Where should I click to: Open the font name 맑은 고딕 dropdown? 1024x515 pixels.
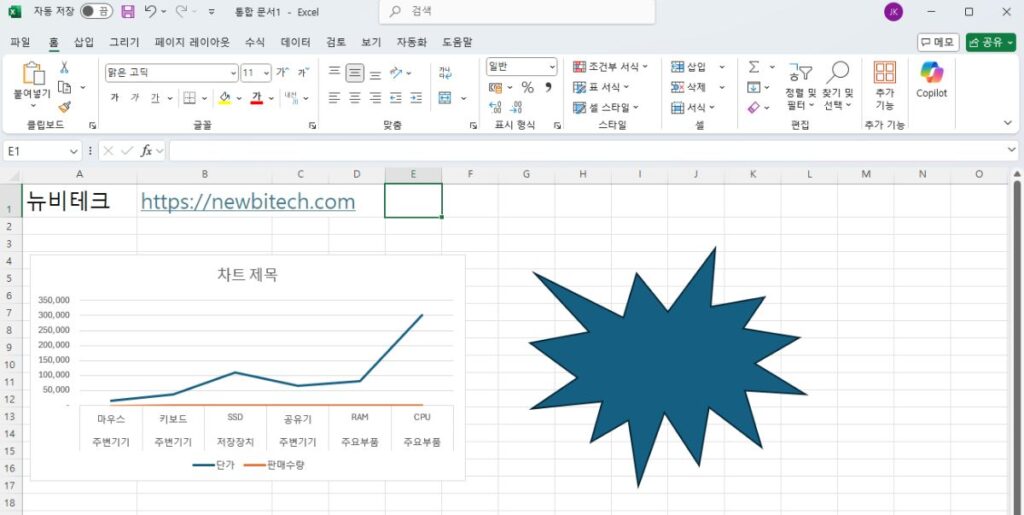(x=232, y=73)
